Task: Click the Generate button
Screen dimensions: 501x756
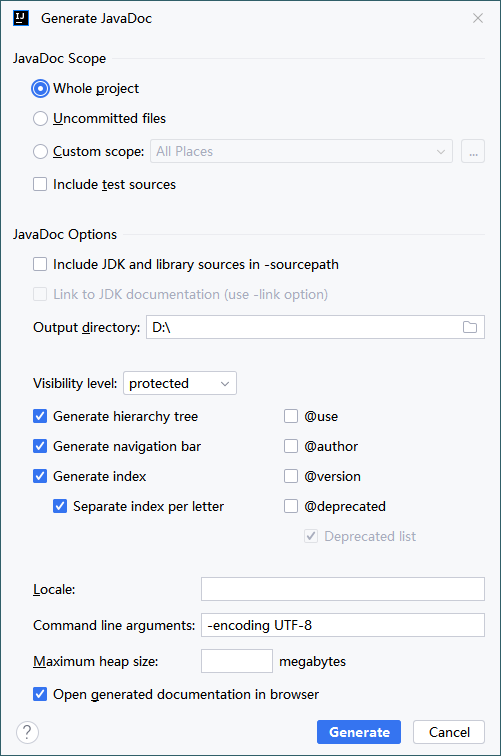Action: pyautogui.click(x=359, y=732)
